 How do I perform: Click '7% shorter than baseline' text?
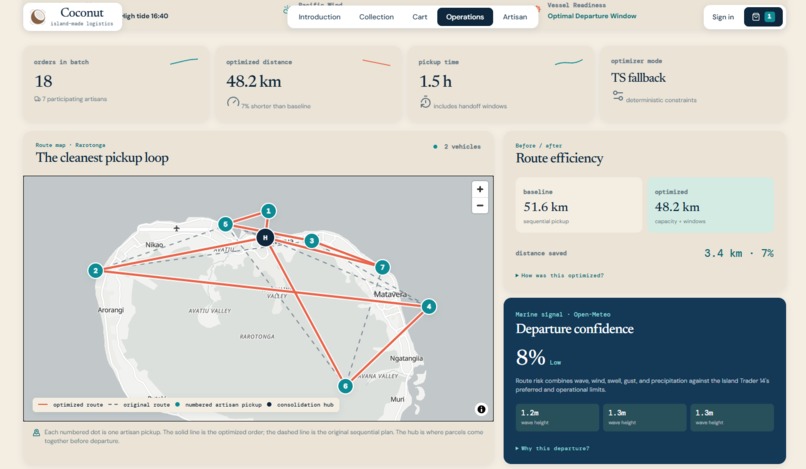point(276,106)
